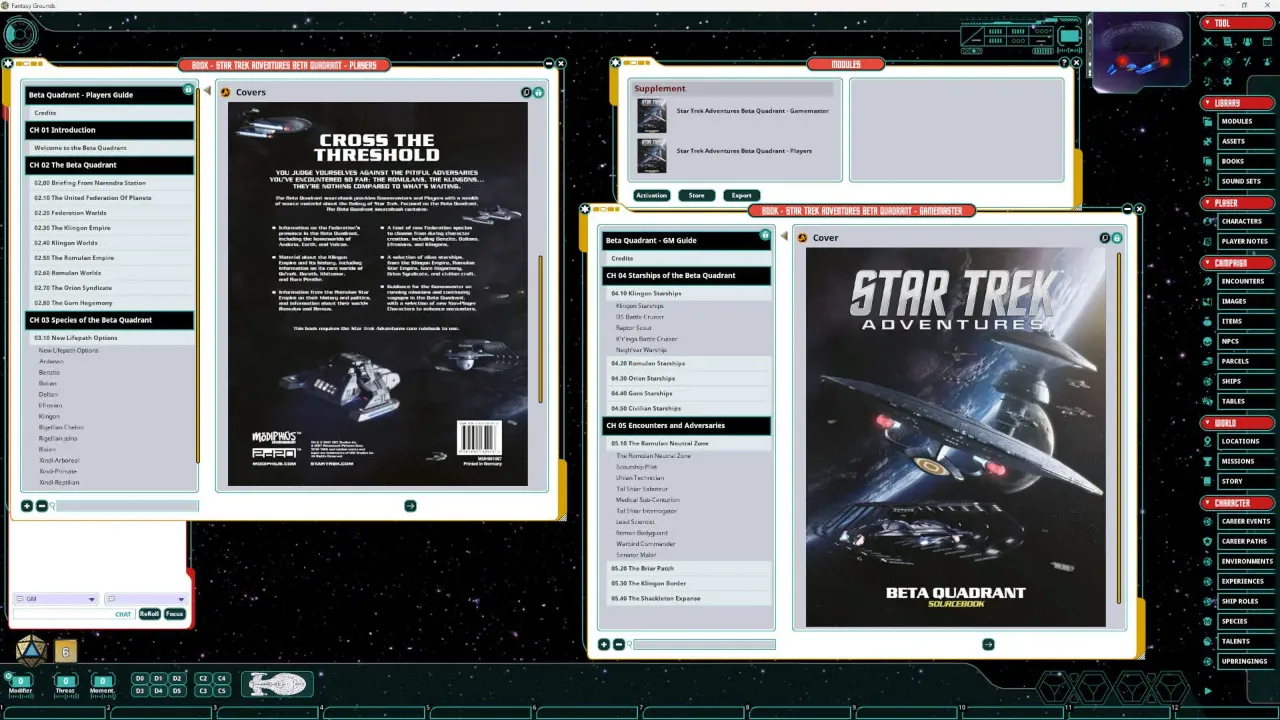Toggle the C5 complication button
The height and width of the screenshot is (720, 1280).
point(222,691)
